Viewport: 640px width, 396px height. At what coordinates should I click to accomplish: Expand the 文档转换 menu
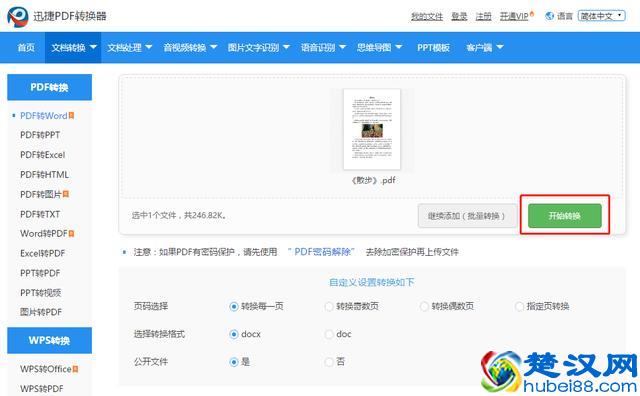[x=73, y=47]
